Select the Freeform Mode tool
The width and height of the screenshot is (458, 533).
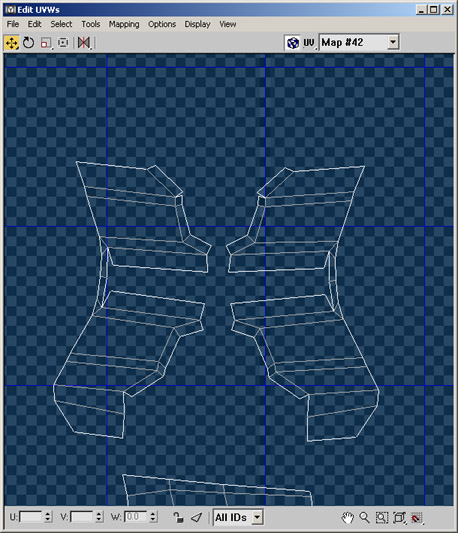(x=63, y=43)
